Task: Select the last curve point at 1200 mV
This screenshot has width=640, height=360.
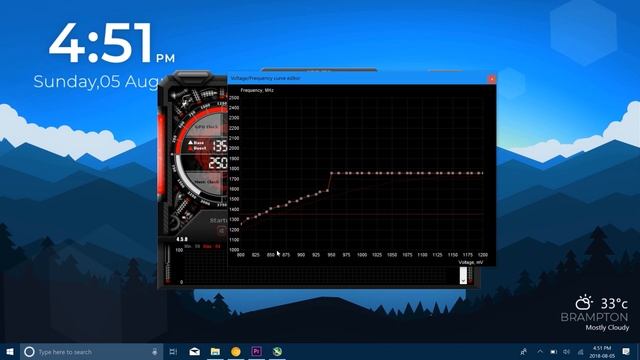Action: [x=482, y=173]
